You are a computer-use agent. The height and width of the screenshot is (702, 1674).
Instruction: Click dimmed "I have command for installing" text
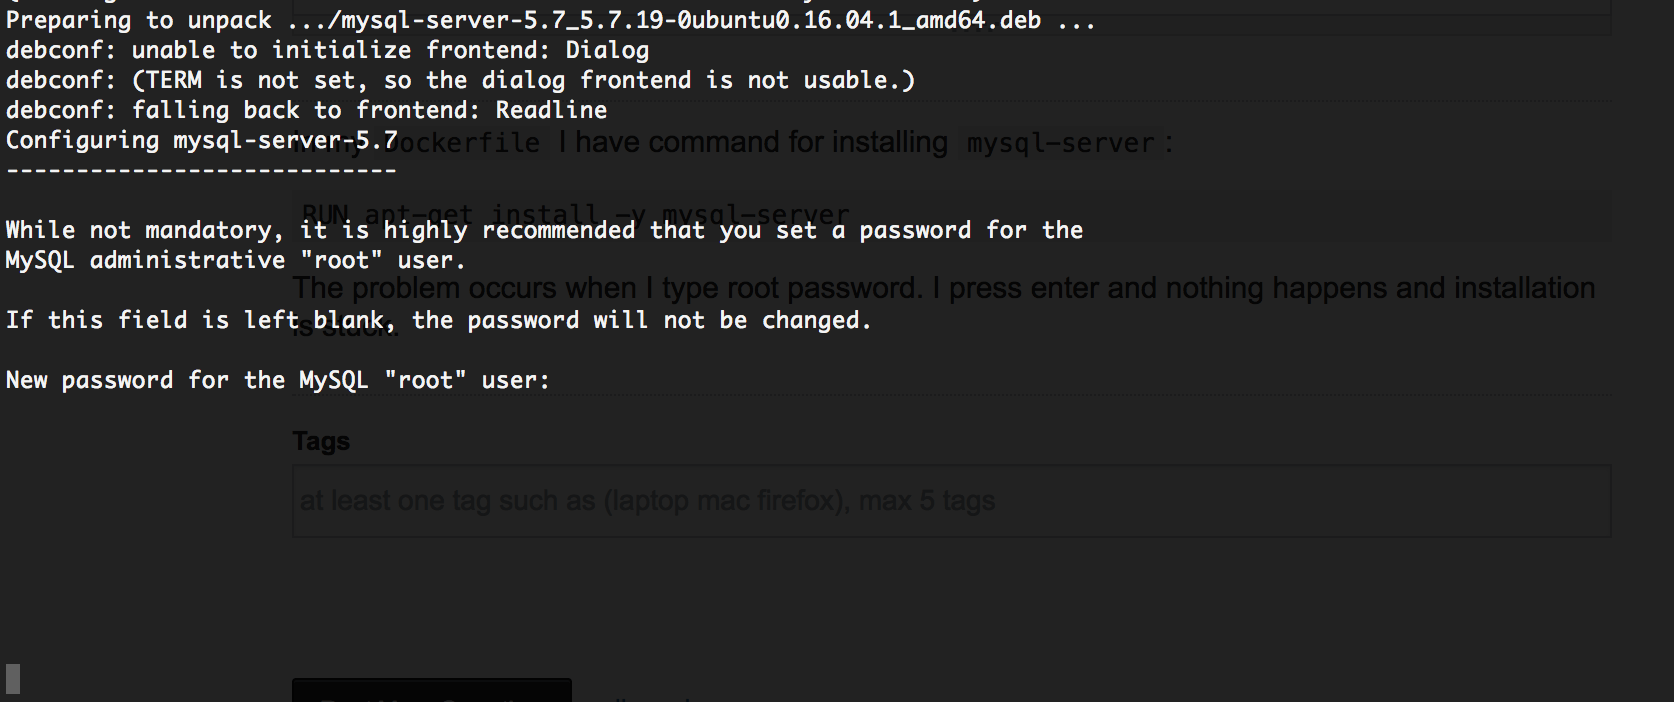point(753,143)
